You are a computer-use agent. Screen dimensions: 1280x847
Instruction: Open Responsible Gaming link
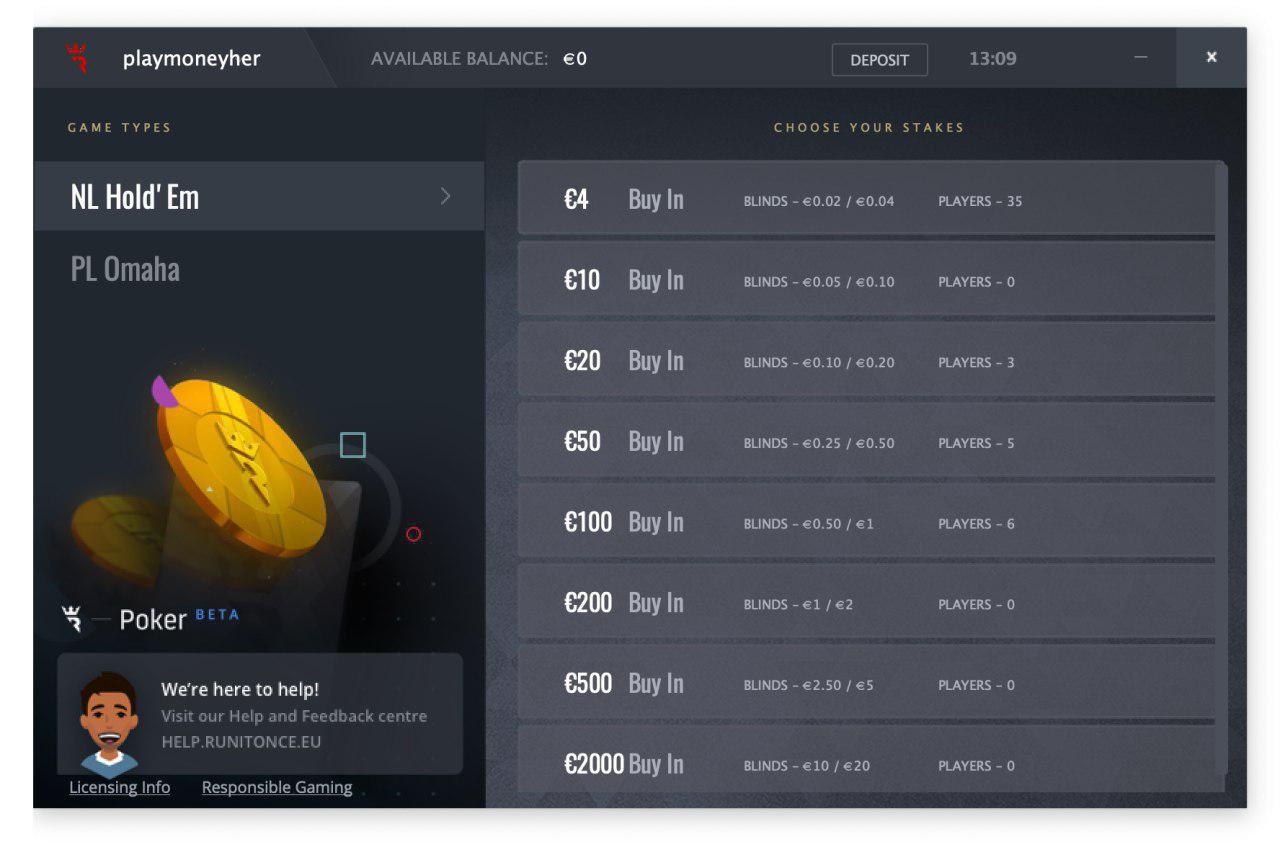coord(277,788)
